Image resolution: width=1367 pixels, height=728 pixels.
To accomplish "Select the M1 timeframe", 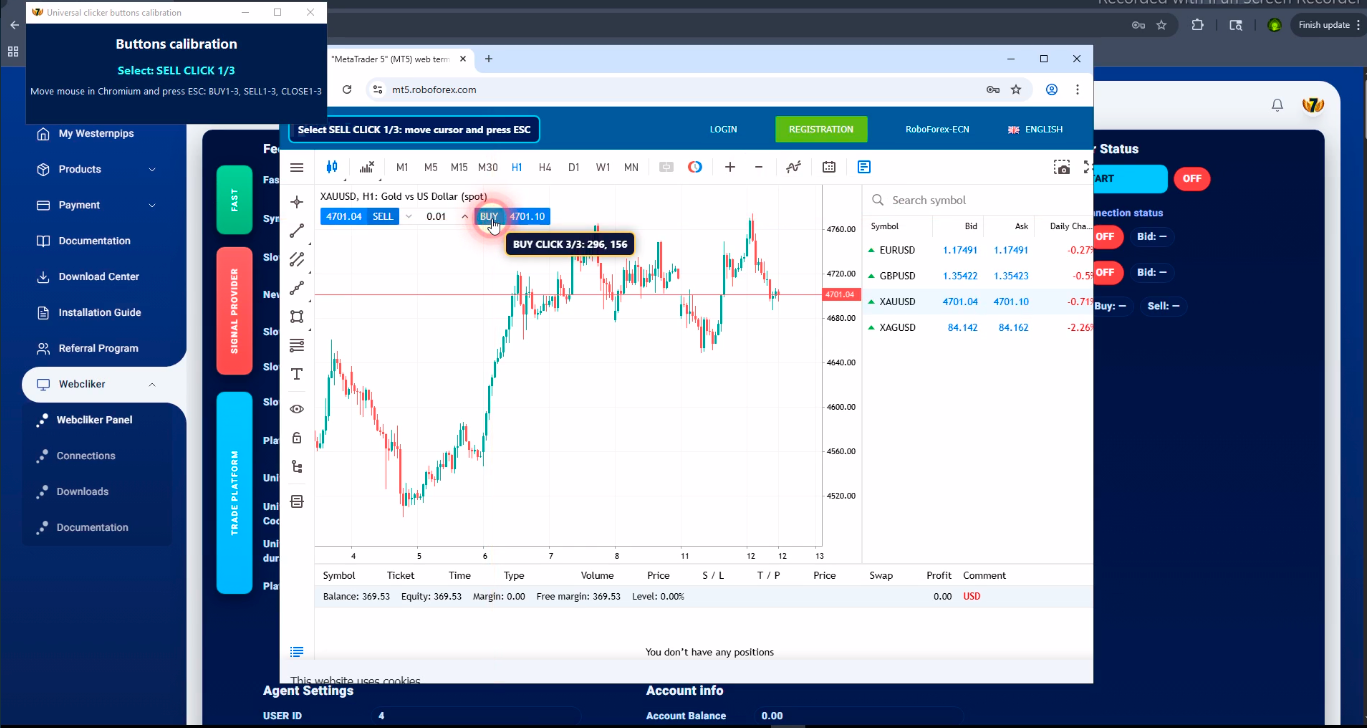I will point(402,167).
